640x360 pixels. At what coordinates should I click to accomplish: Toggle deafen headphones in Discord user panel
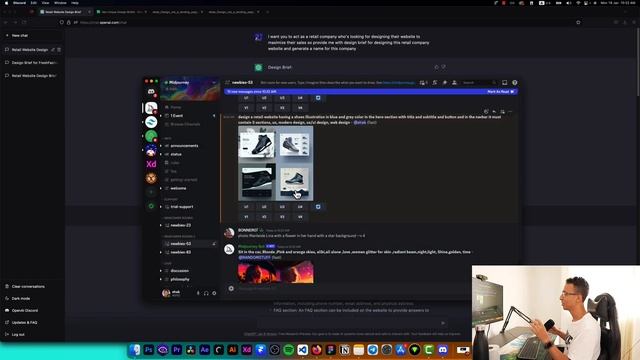(x=206, y=293)
